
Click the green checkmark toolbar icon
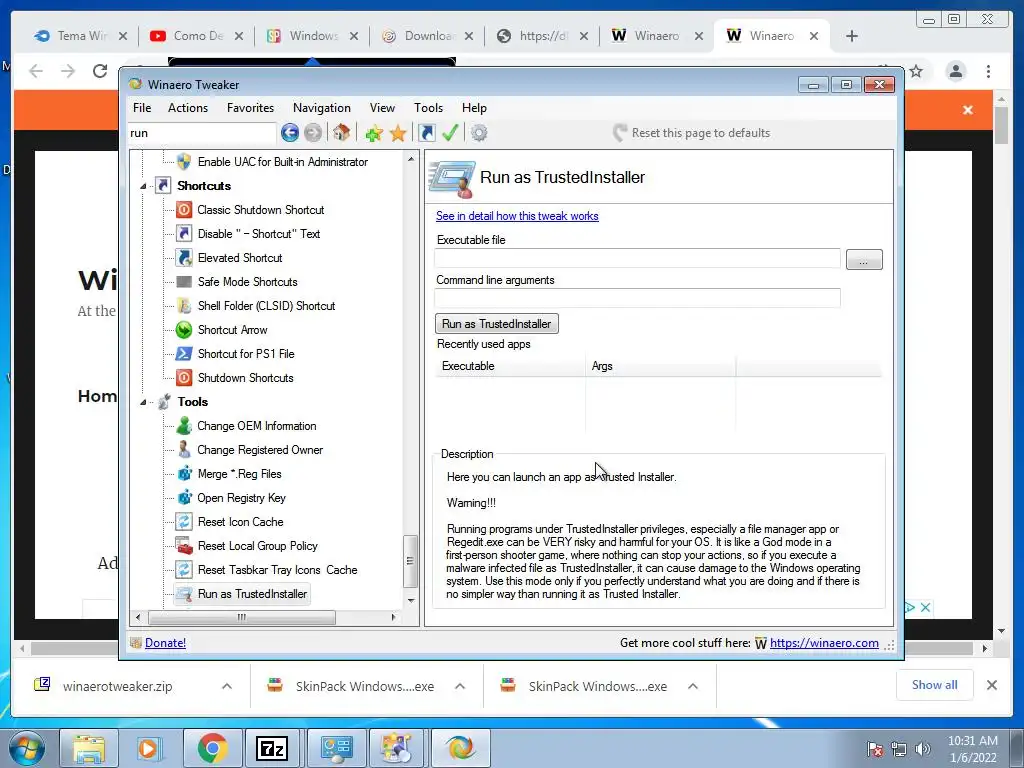[x=450, y=133]
